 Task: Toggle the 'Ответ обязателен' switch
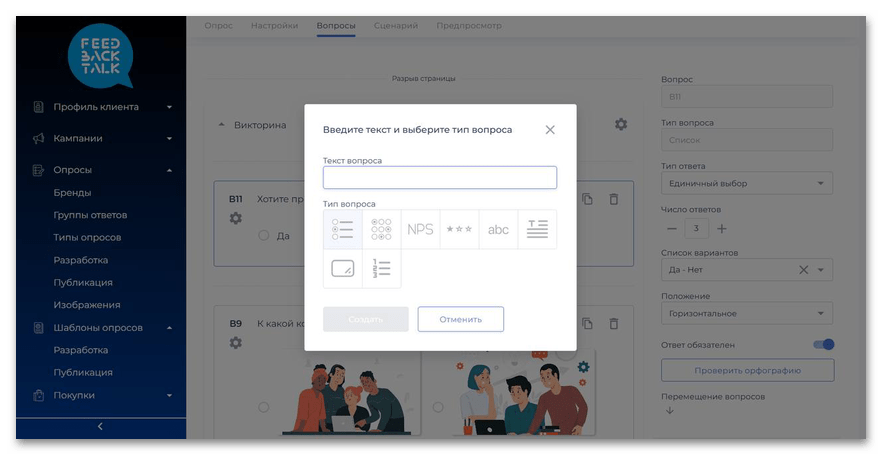823,345
